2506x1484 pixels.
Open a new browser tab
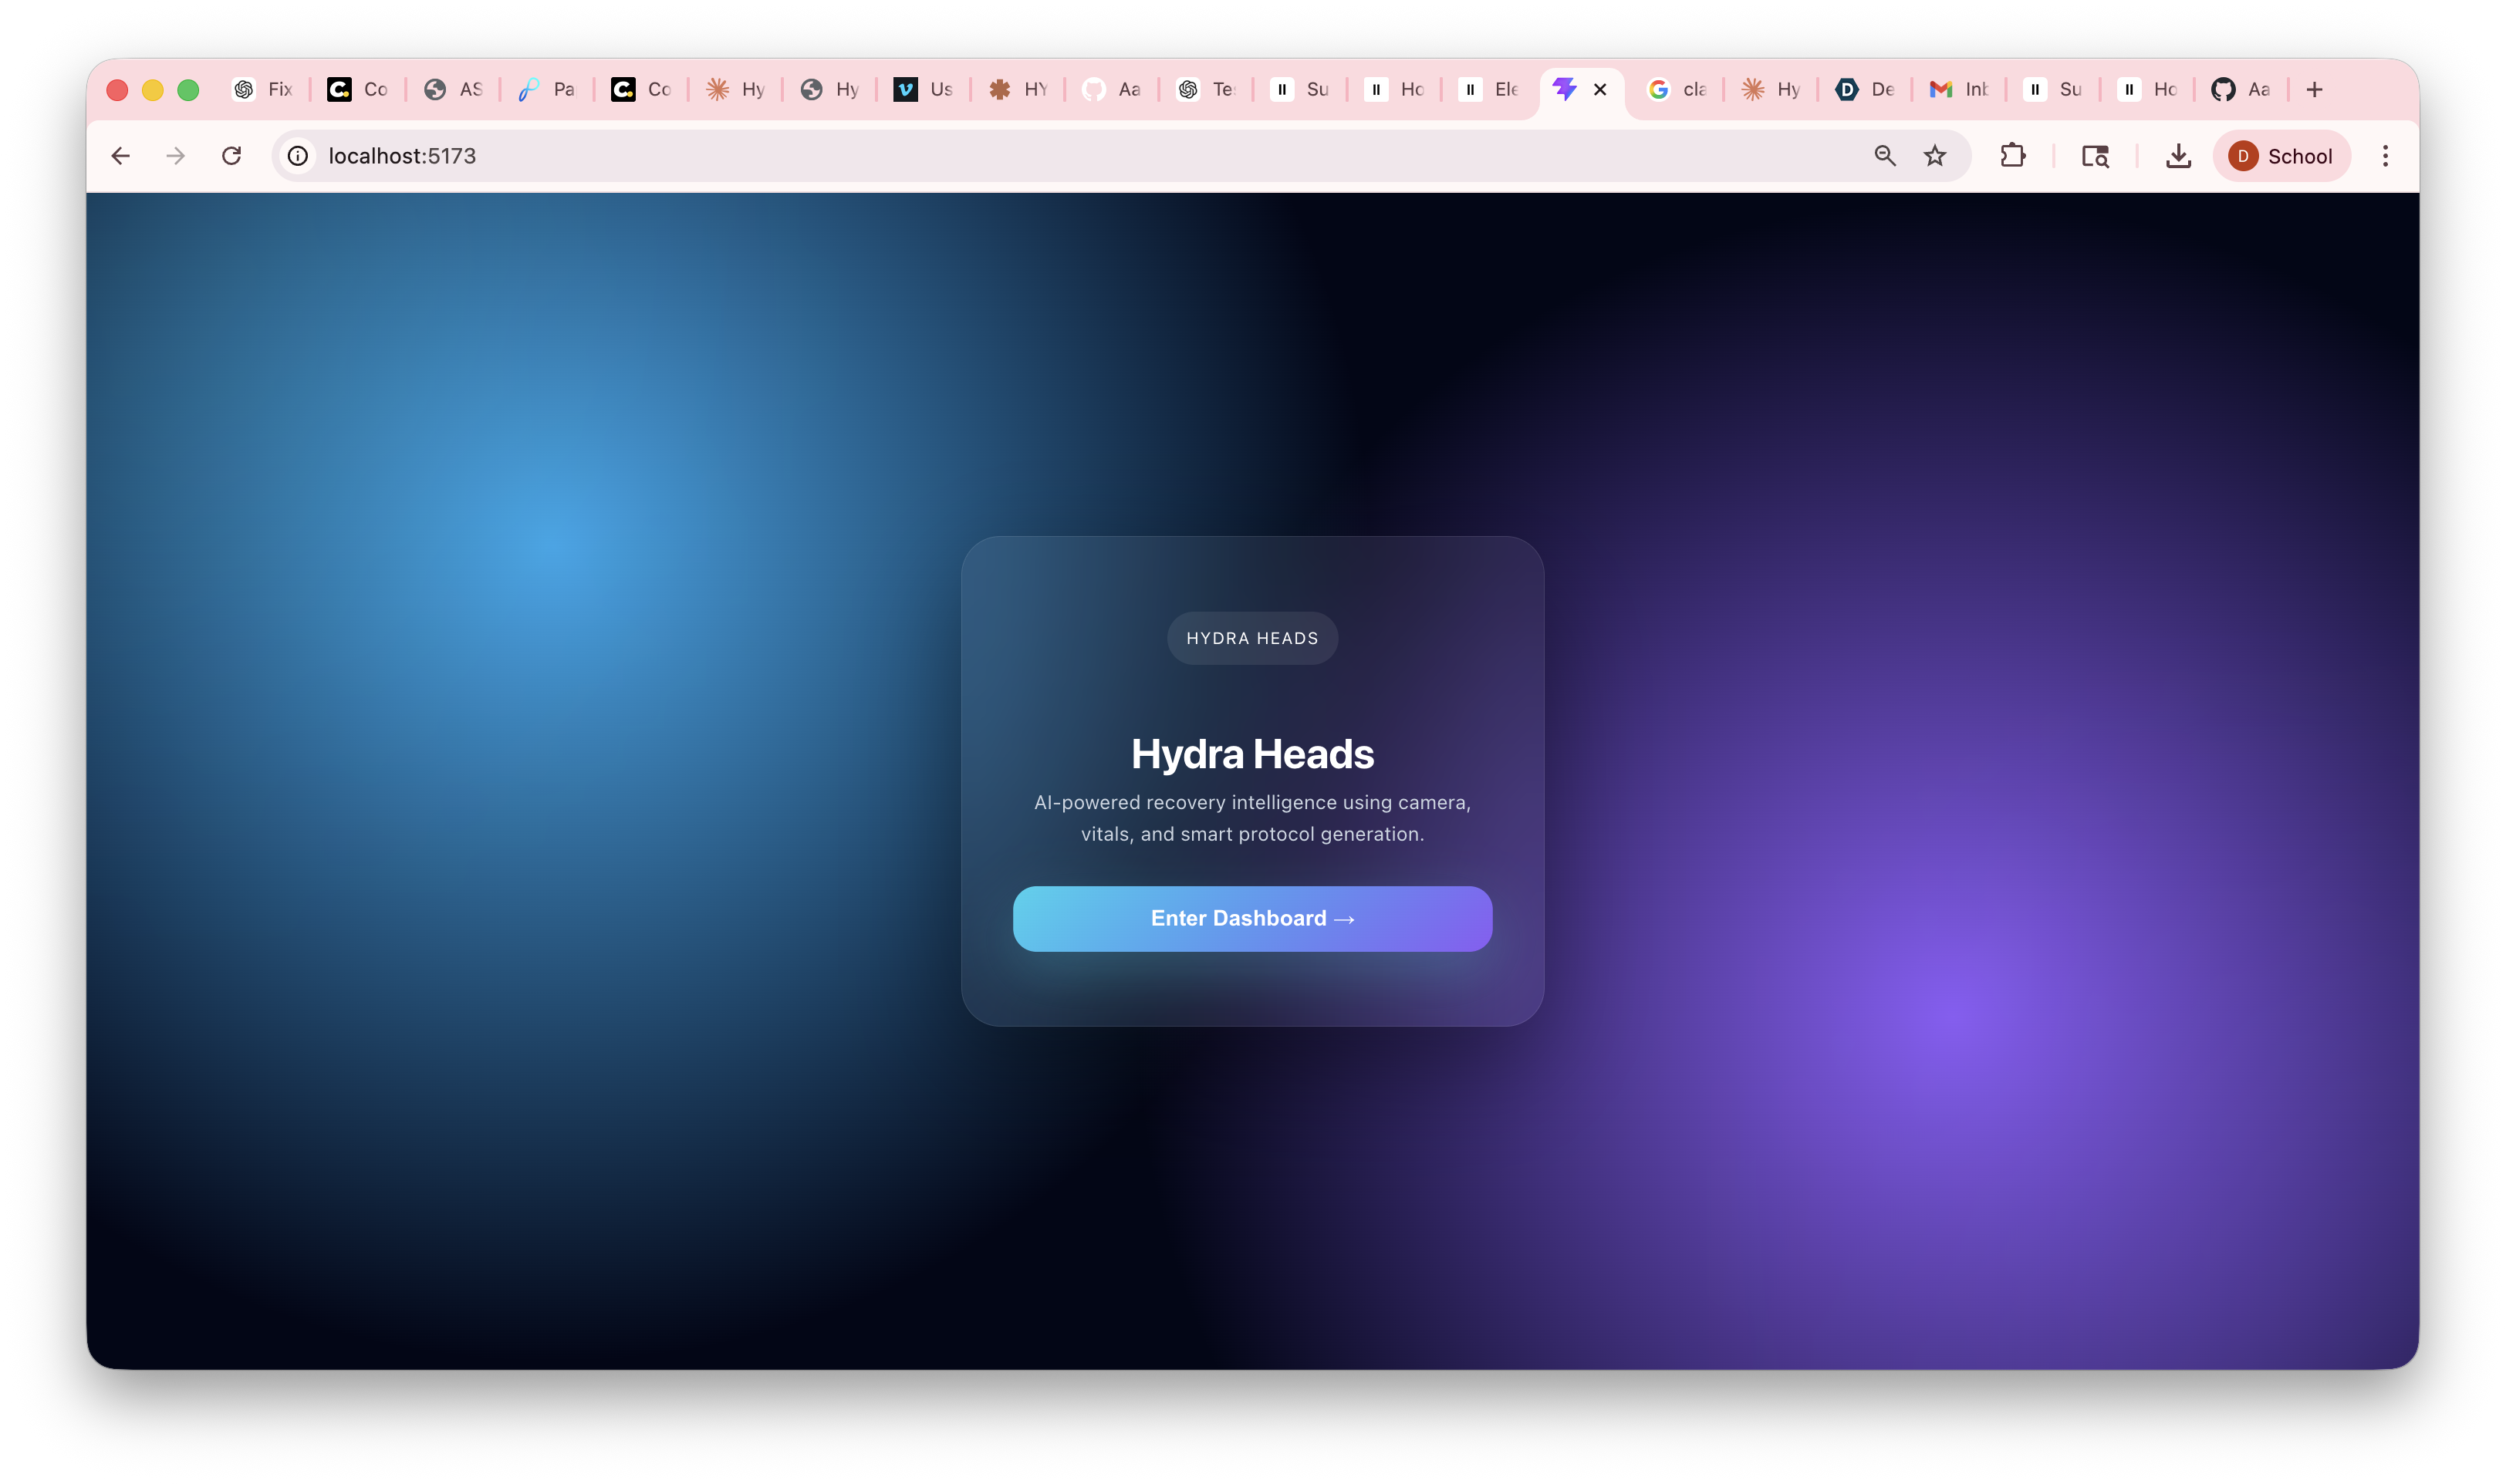(2314, 90)
